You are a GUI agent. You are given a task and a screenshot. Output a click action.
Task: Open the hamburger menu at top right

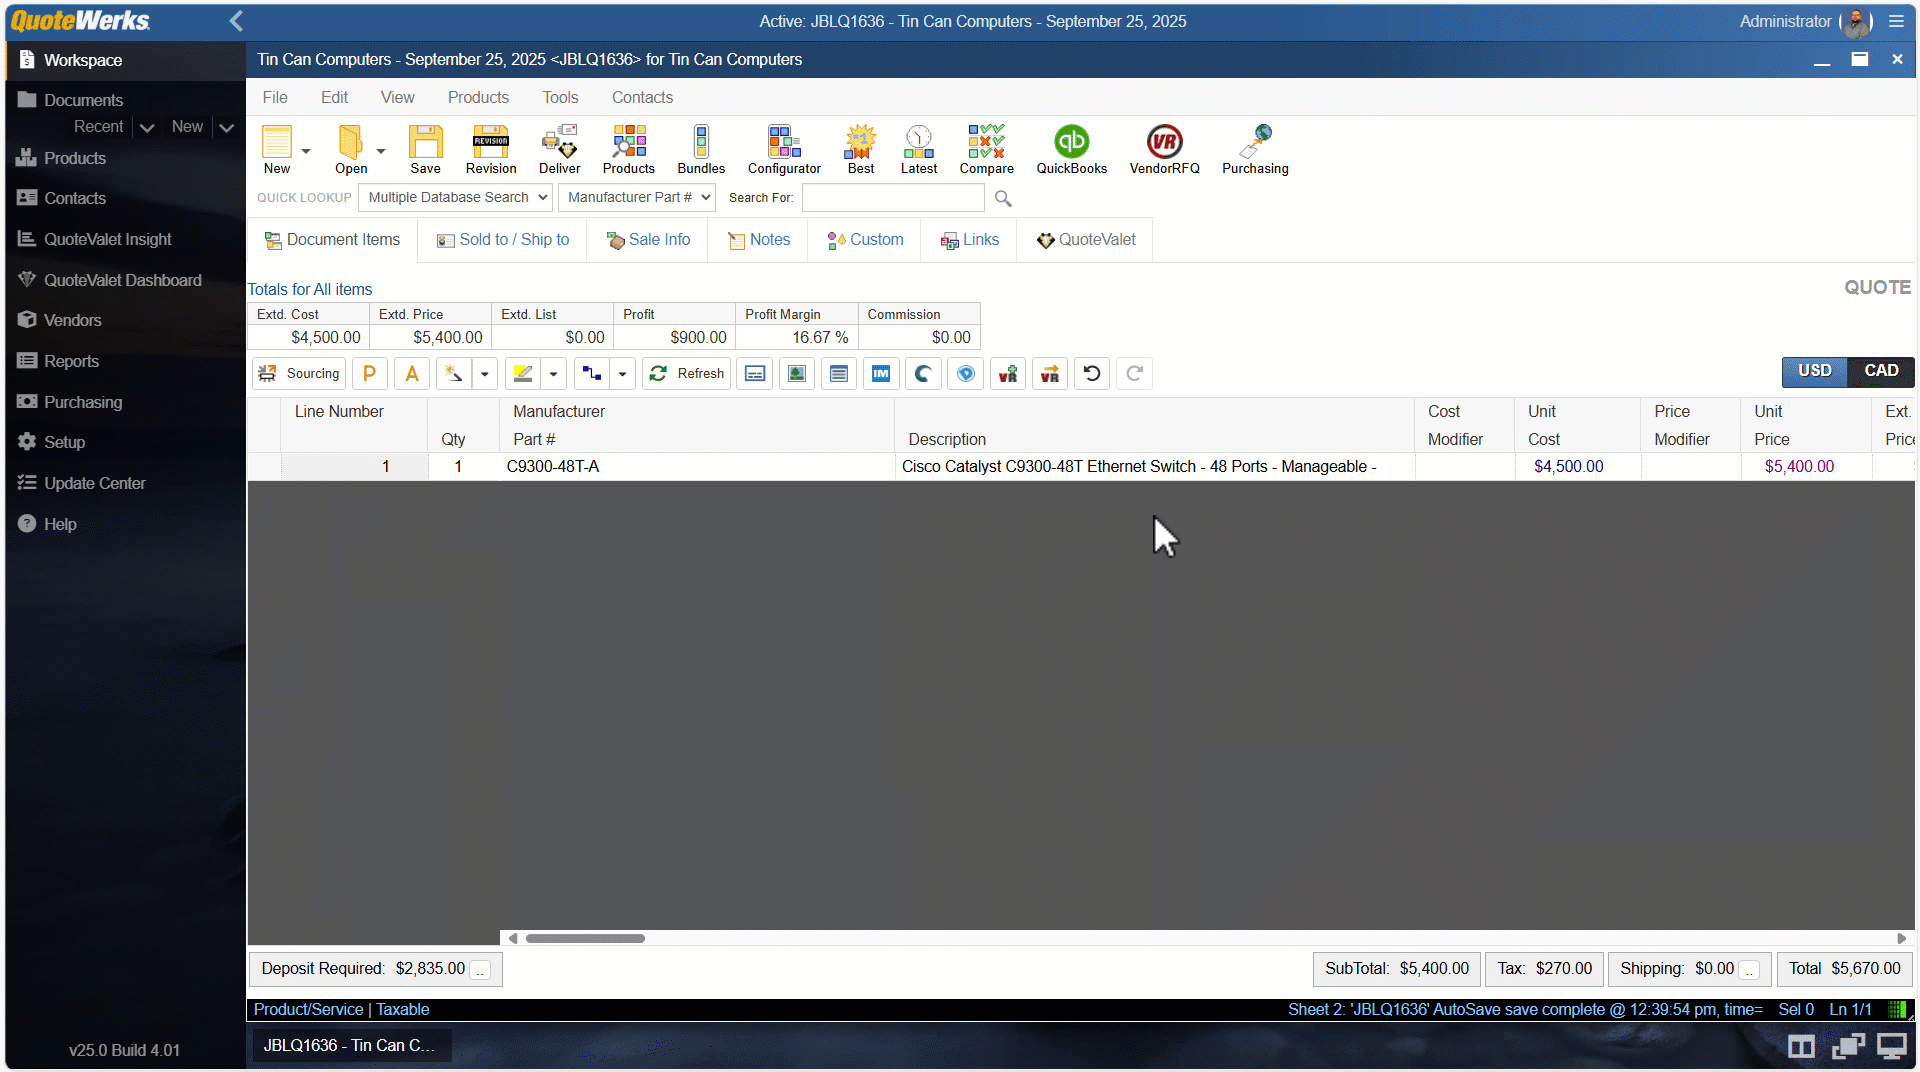[x=1896, y=21]
